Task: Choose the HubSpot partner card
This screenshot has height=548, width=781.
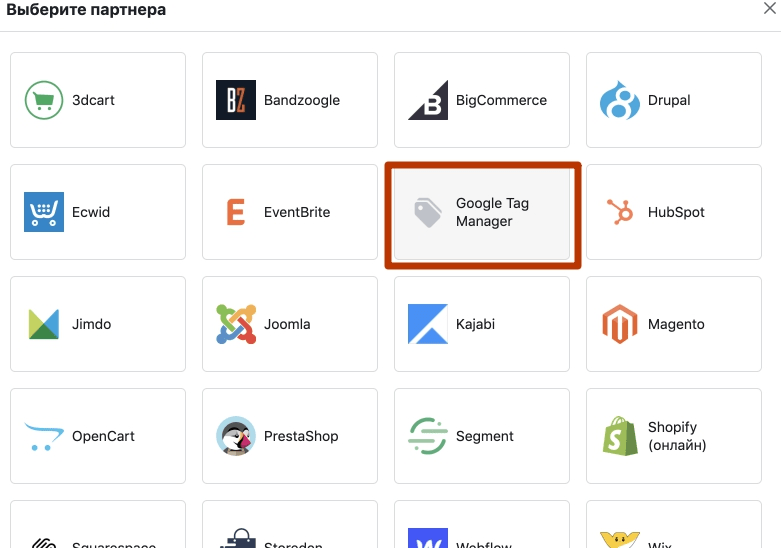Action: click(674, 212)
